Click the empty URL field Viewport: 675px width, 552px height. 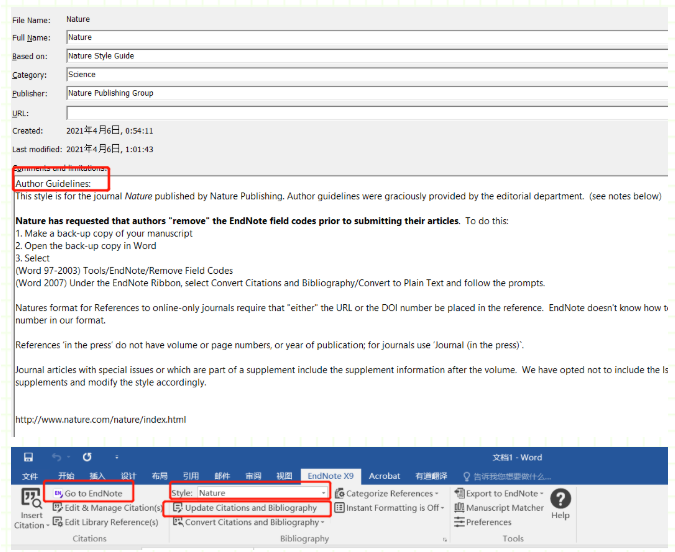tap(367, 113)
